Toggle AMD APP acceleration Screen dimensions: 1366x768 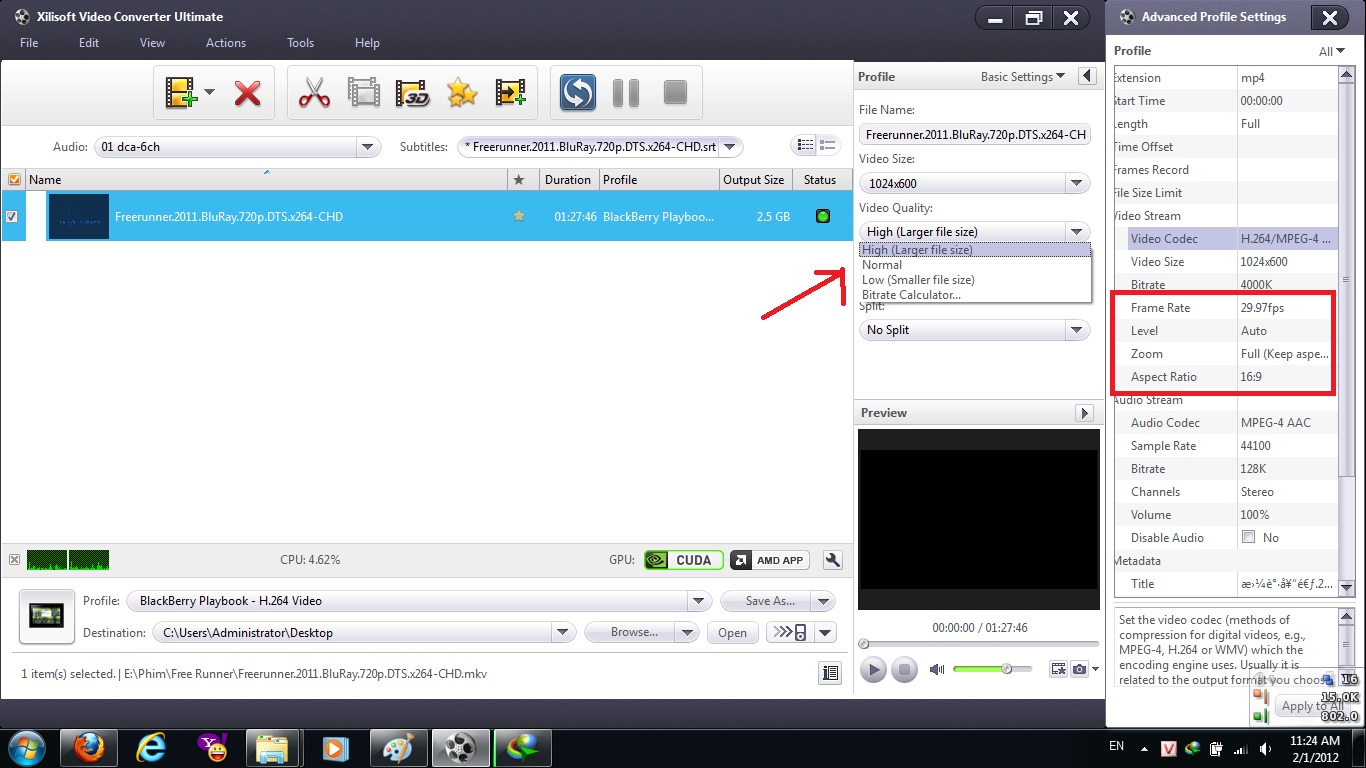tap(769, 560)
